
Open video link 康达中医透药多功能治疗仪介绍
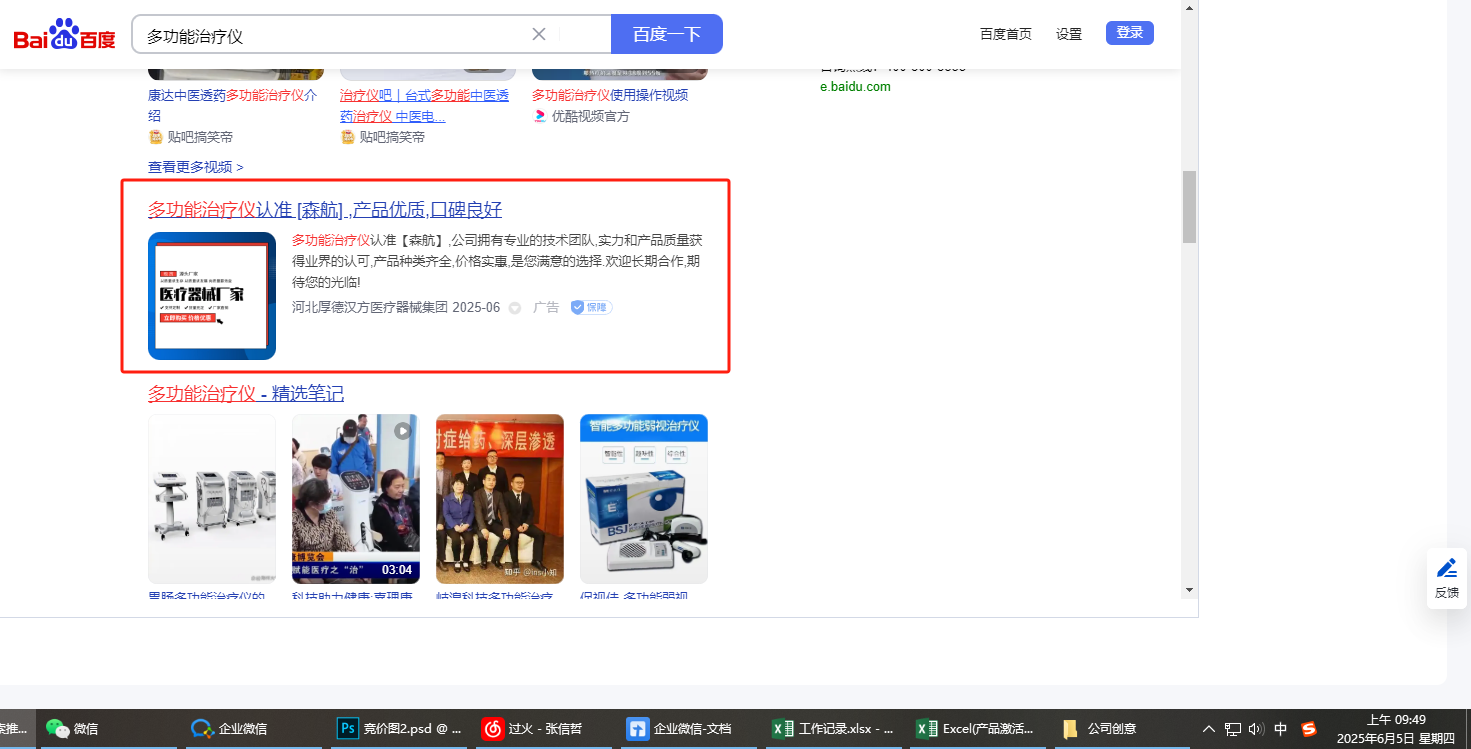[233, 105]
